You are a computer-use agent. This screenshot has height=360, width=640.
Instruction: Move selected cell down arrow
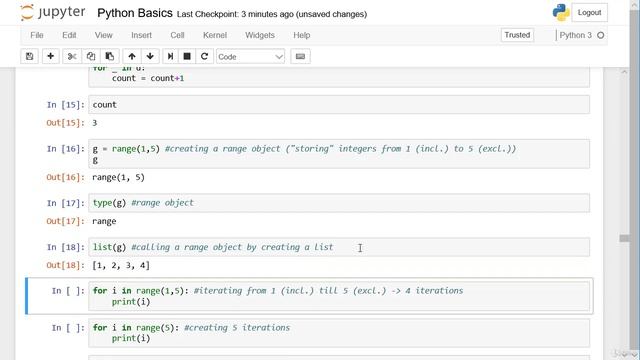[x=150, y=56]
